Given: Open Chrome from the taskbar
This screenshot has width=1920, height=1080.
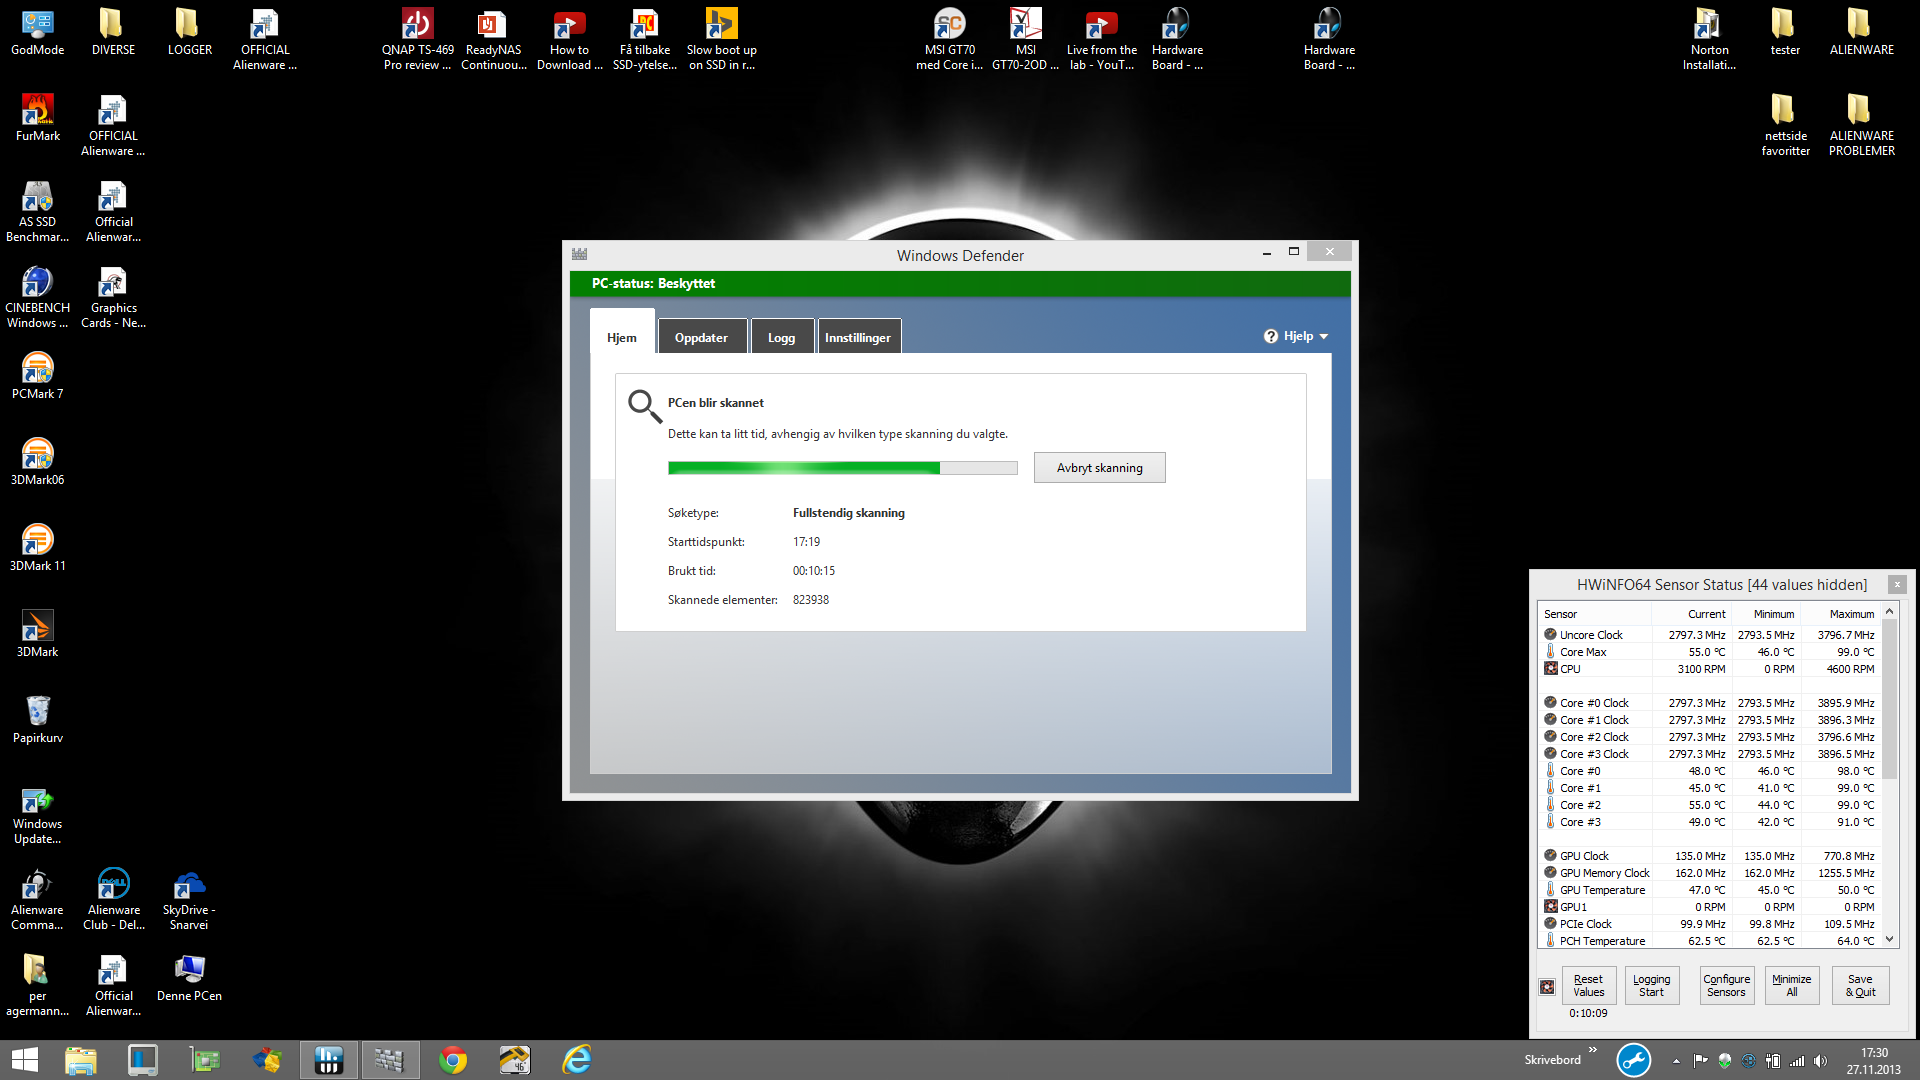Looking at the screenshot, I should [x=453, y=1060].
